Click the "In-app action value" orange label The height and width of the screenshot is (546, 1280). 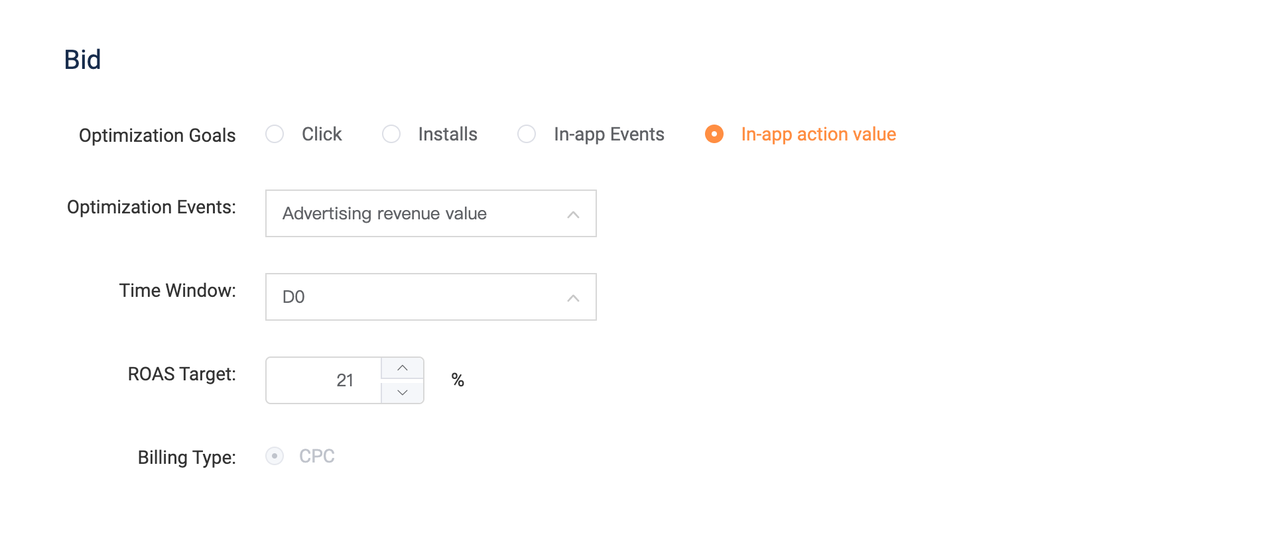pyautogui.click(x=818, y=134)
